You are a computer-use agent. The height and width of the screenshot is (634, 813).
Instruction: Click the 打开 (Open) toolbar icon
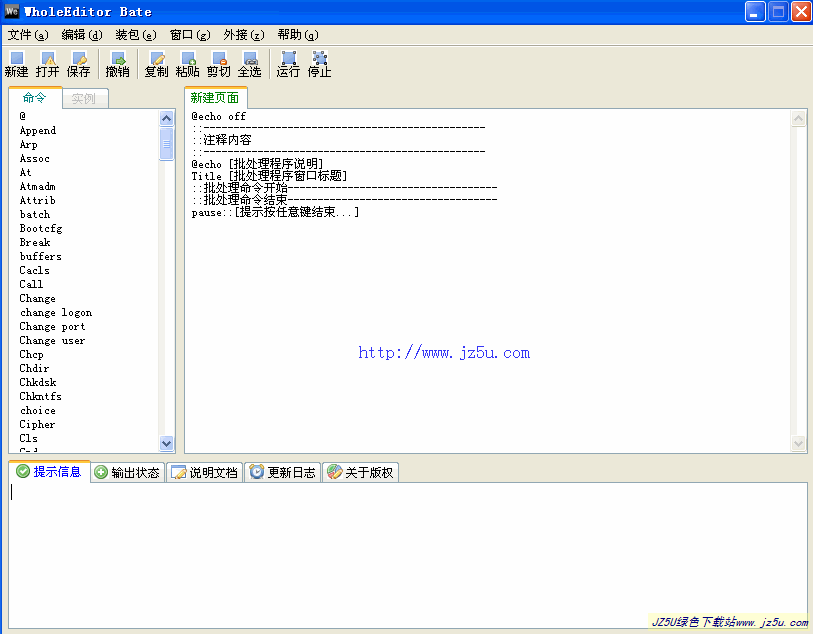tap(47, 64)
